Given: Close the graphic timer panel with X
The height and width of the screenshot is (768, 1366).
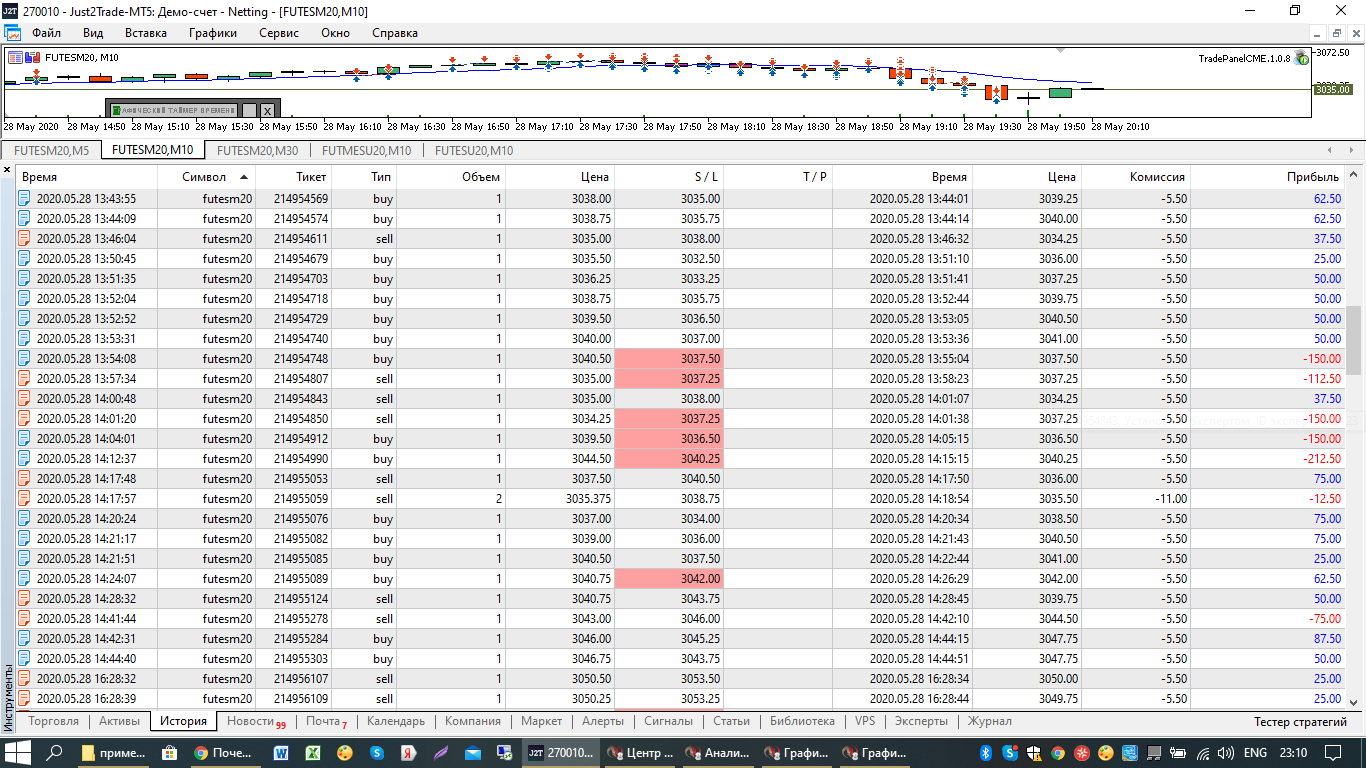Looking at the screenshot, I should click(x=268, y=110).
